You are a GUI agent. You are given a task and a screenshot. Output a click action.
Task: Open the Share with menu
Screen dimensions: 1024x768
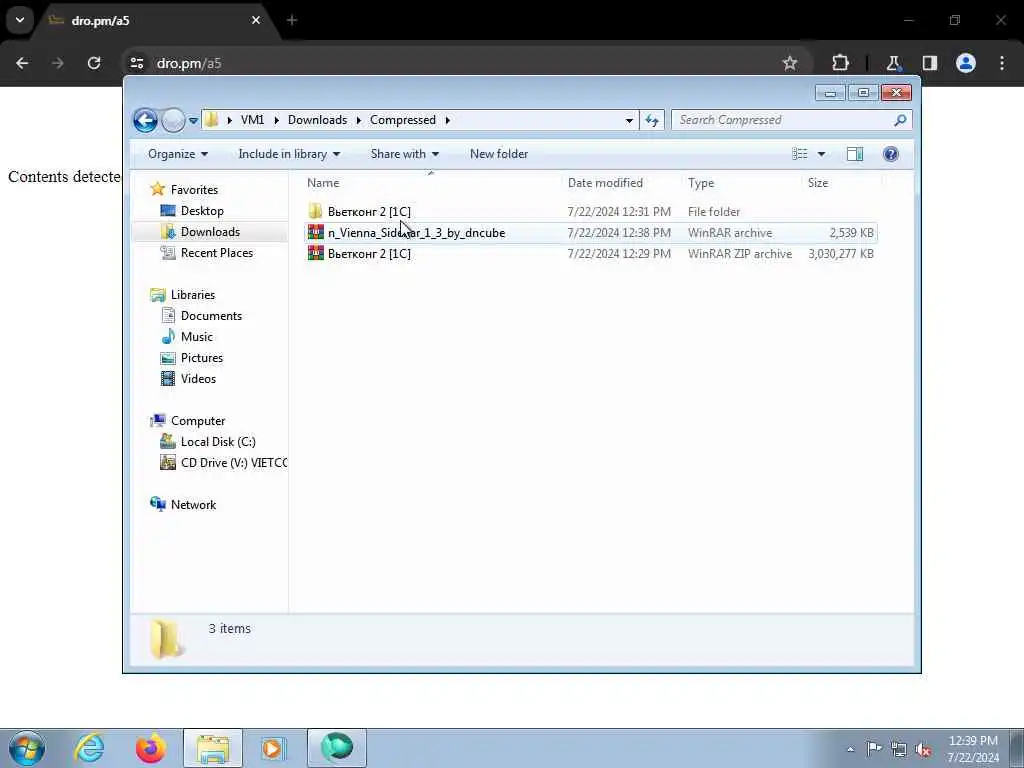tap(404, 154)
